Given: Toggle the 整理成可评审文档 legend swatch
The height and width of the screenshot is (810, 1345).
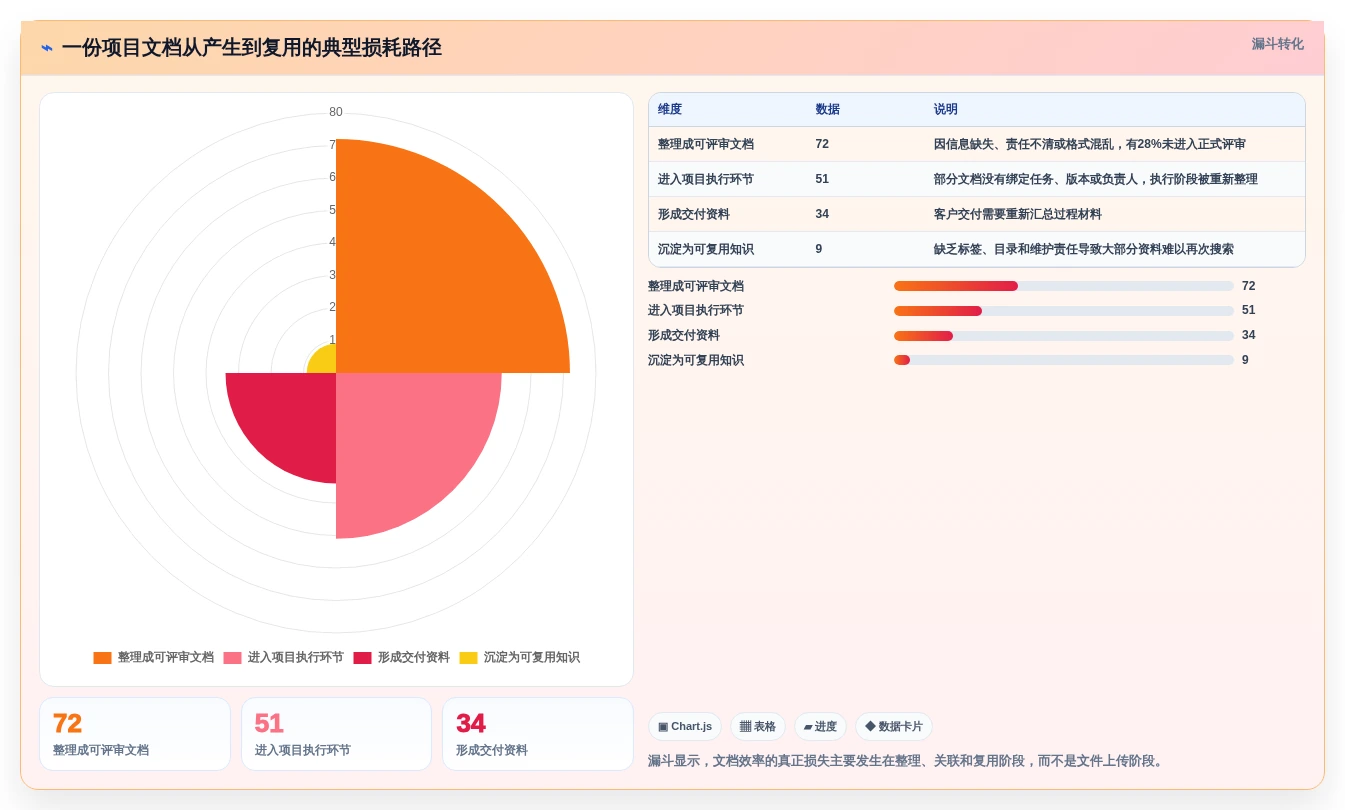Looking at the screenshot, I should (102, 658).
